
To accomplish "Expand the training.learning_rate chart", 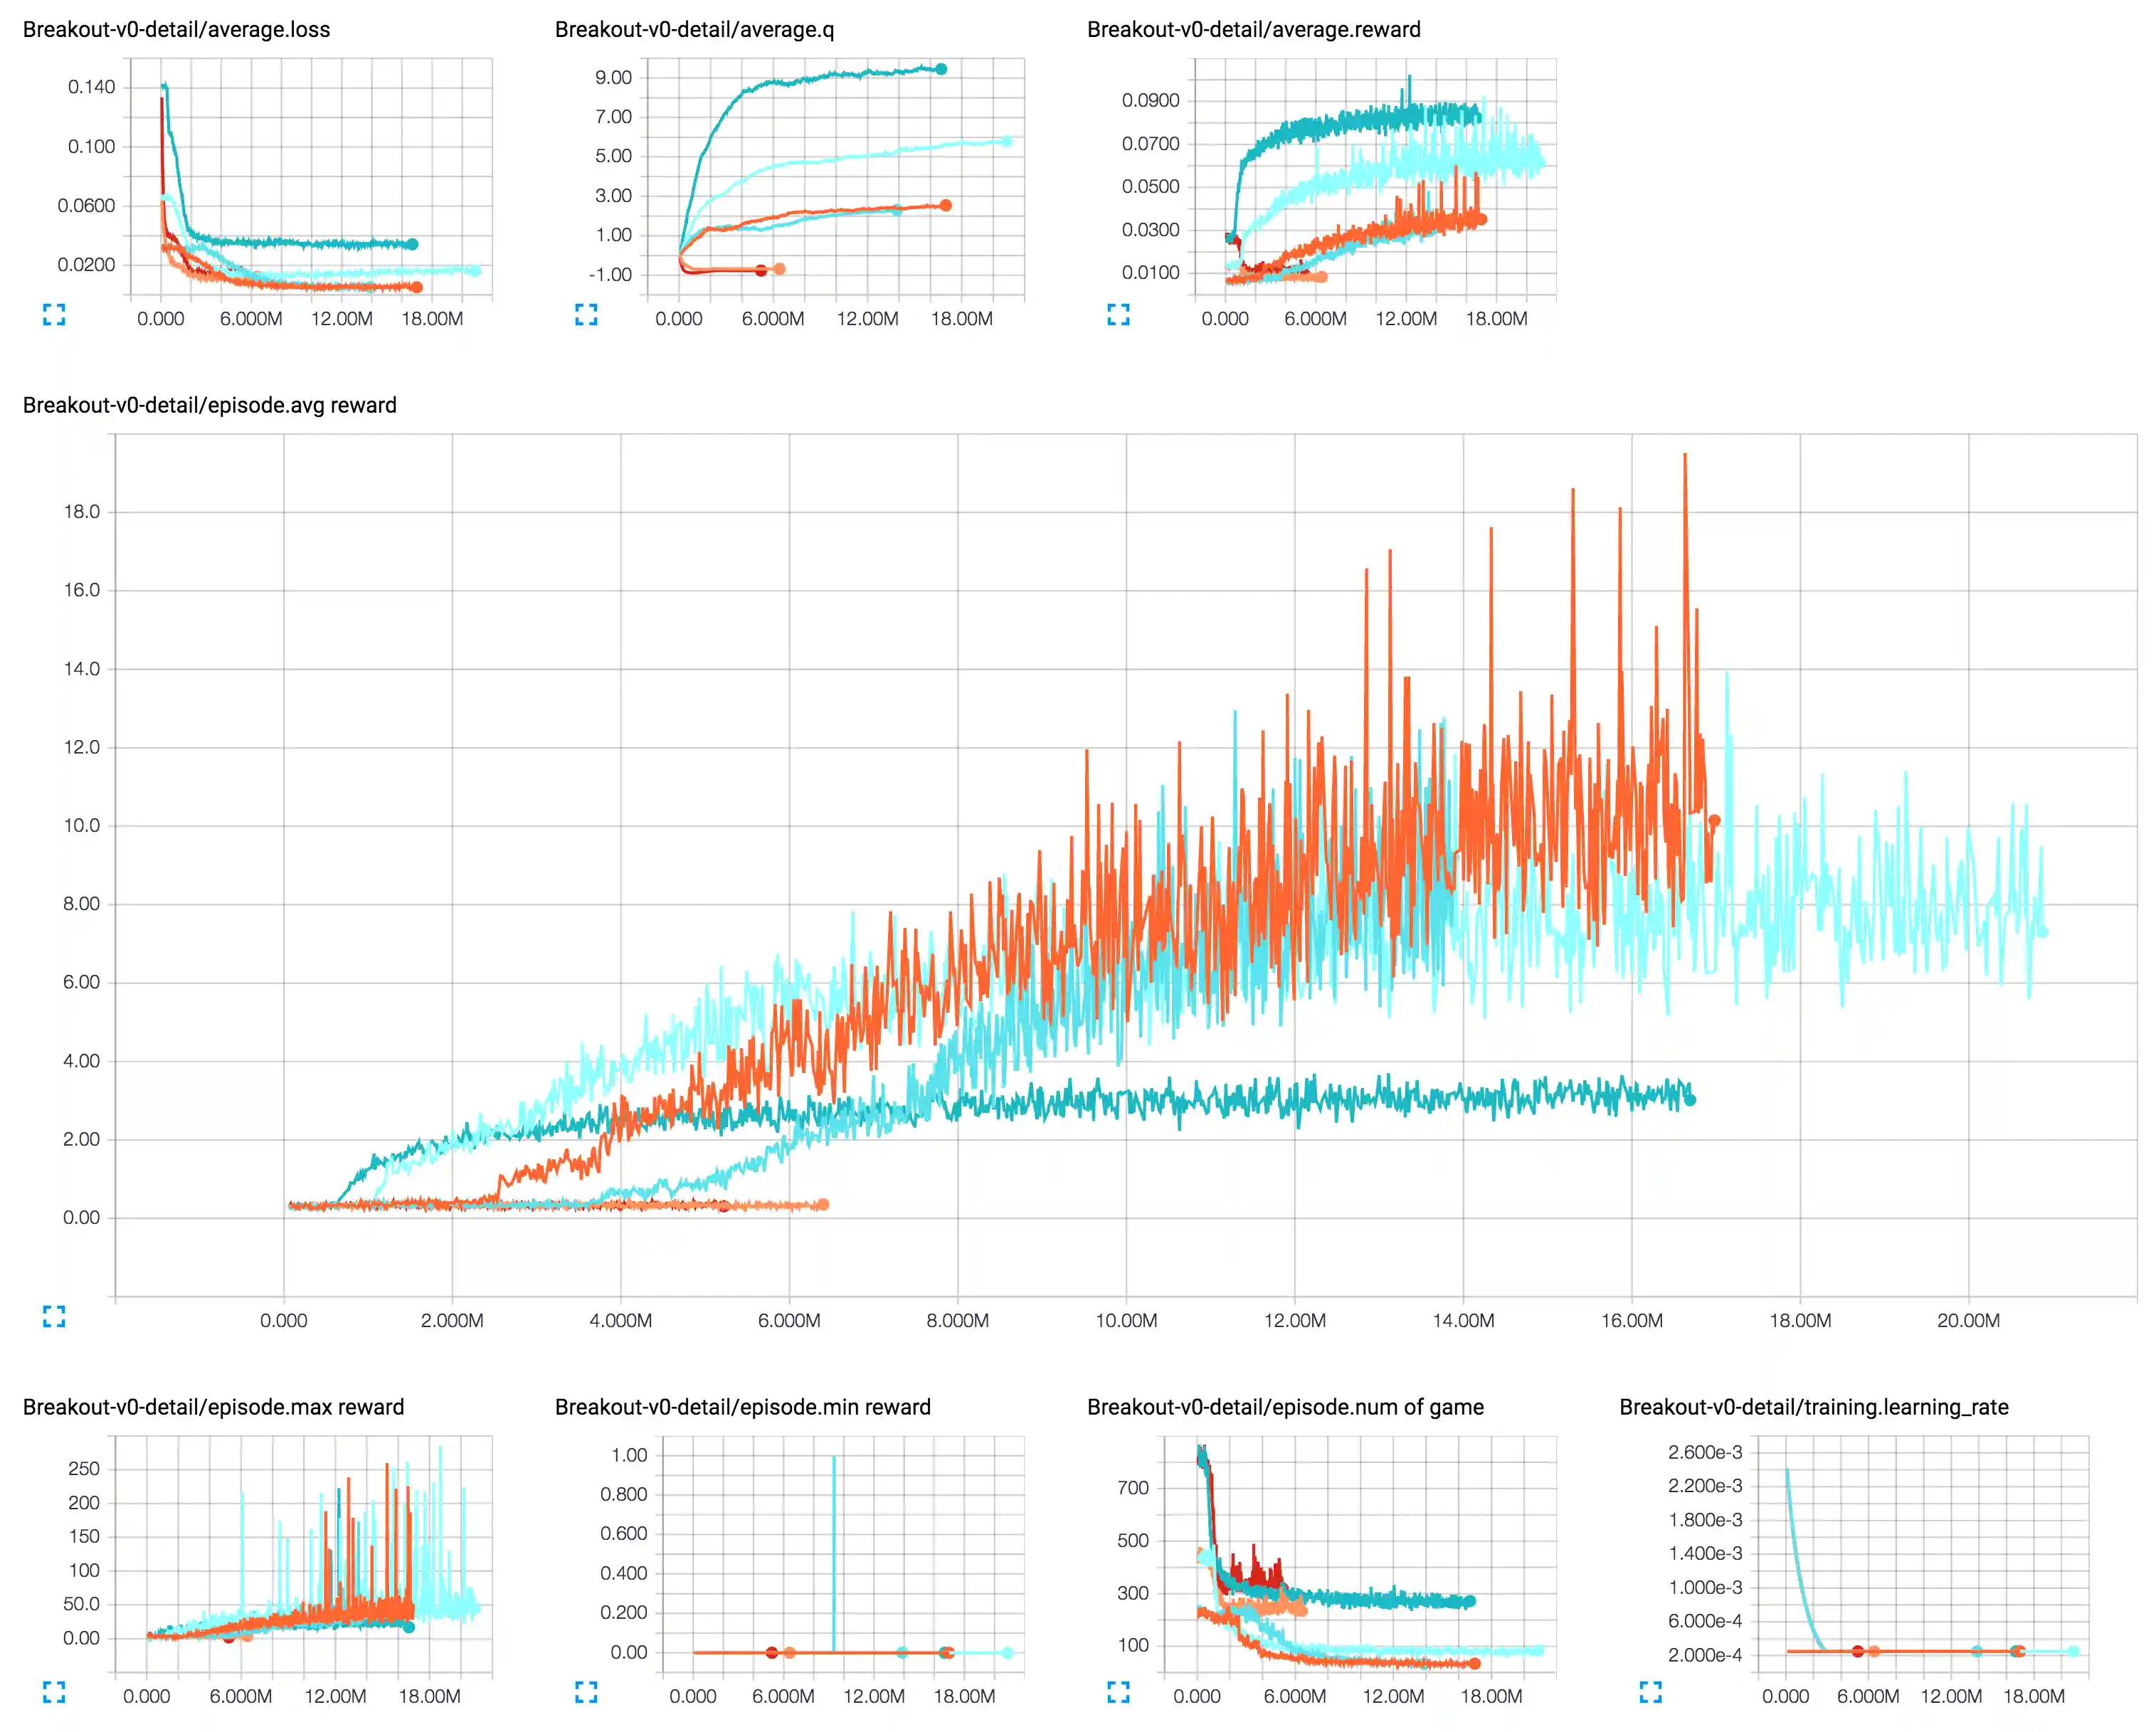I will (x=1650, y=1692).
